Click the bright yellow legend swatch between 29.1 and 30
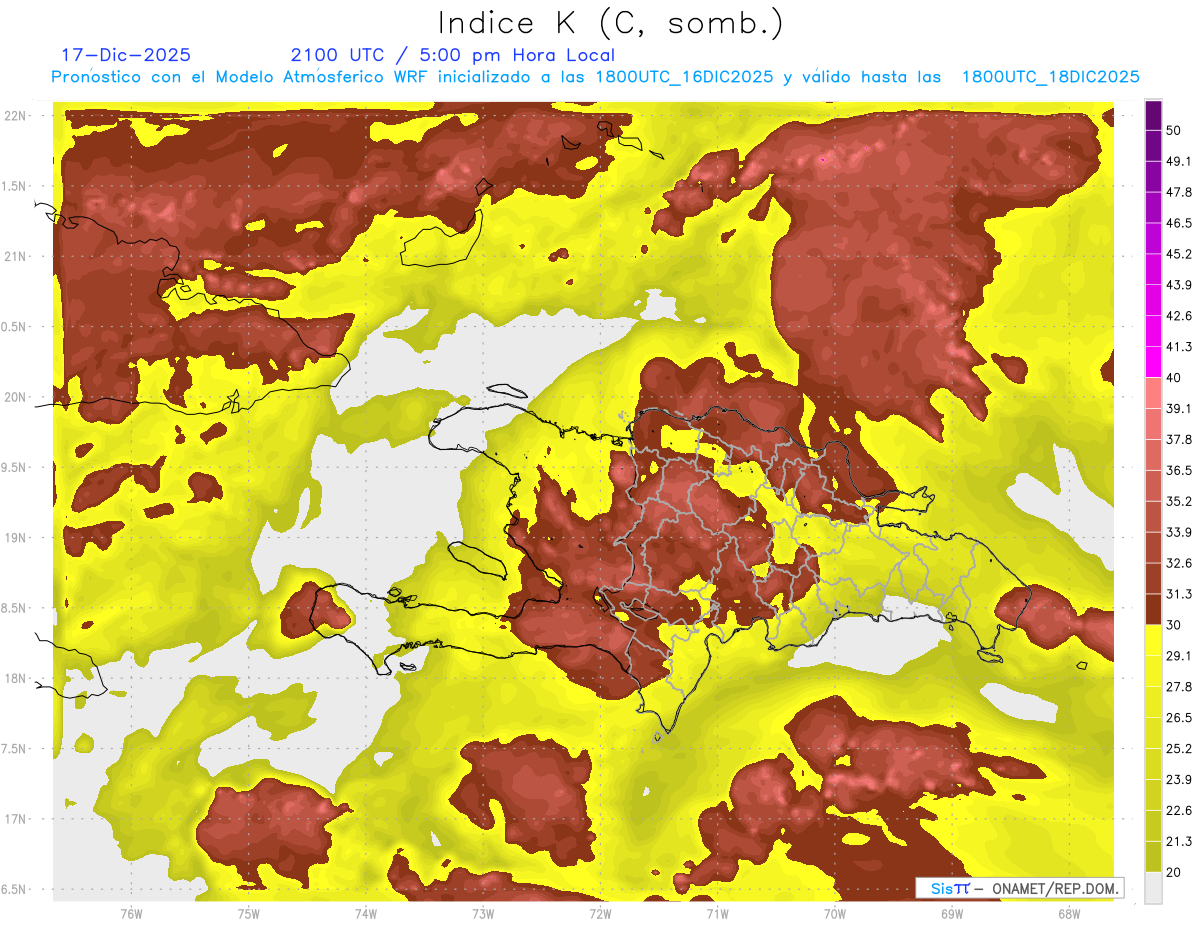The width and height of the screenshot is (1200, 927). [x=1153, y=640]
